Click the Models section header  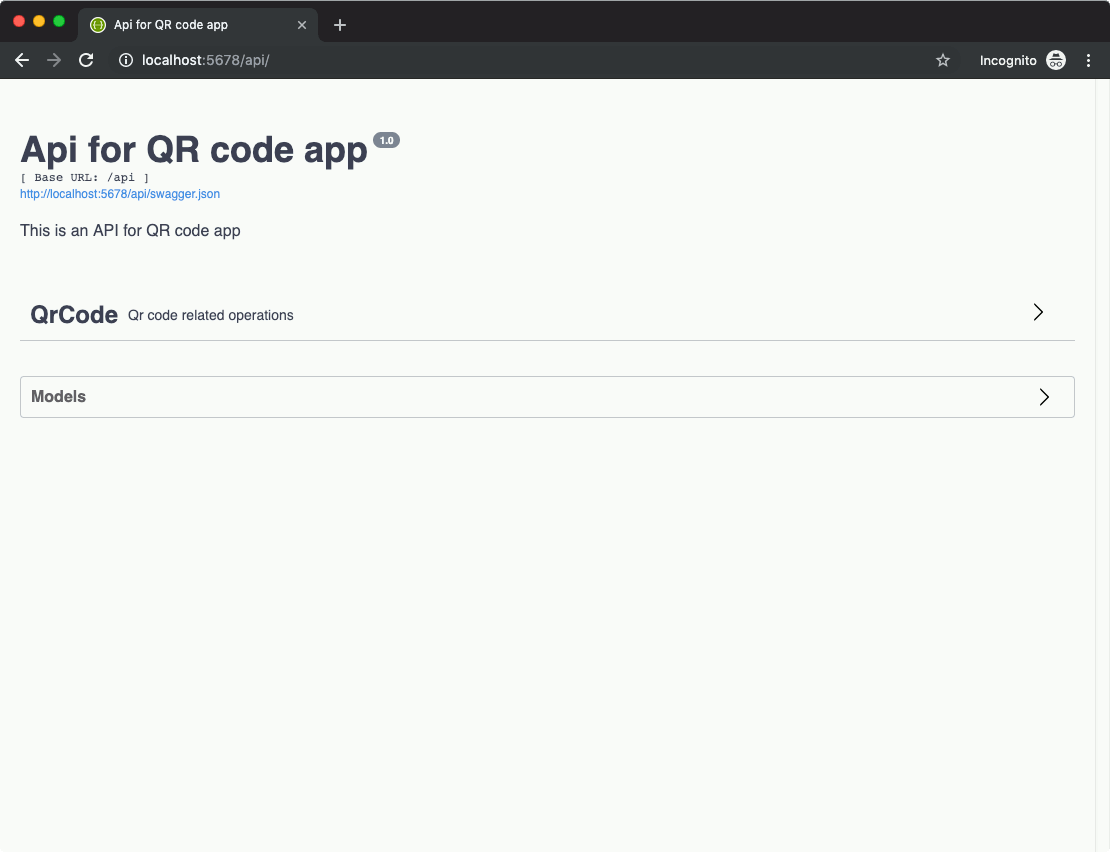[x=58, y=396]
